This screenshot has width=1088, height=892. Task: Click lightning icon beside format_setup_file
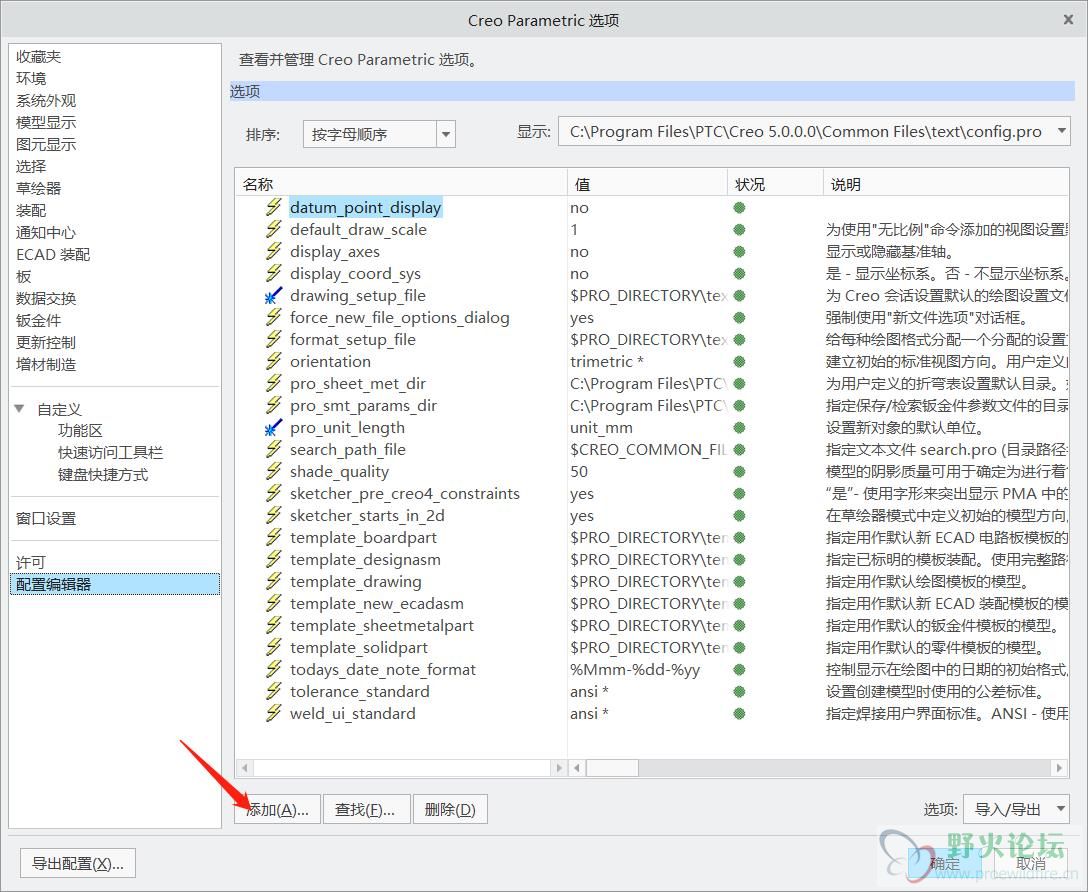pos(273,339)
